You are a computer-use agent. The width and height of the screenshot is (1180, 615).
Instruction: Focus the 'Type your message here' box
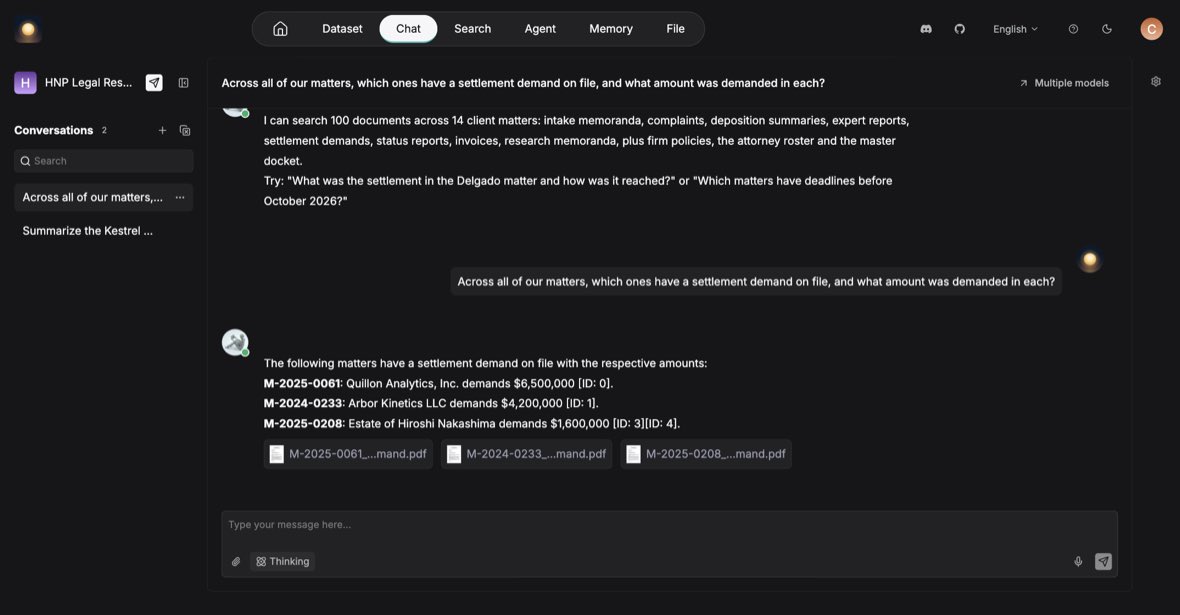coord(669,525)
